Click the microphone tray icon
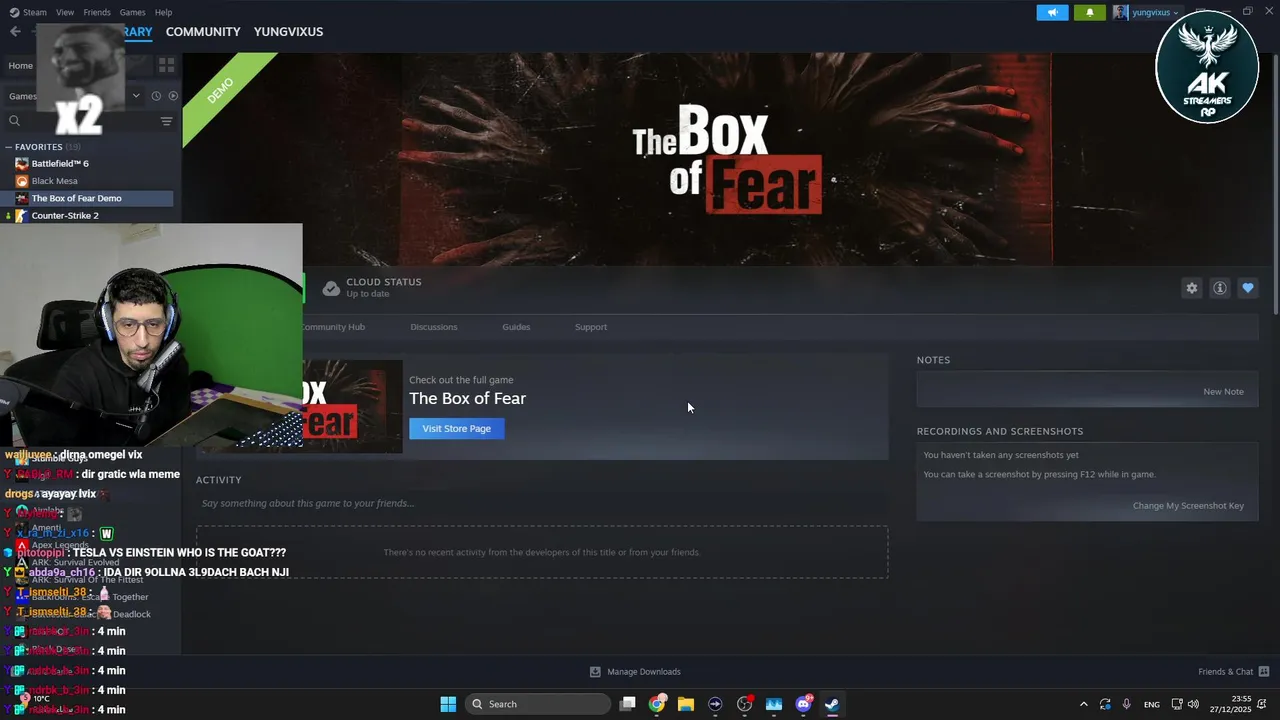 (x=1127, y=704)
